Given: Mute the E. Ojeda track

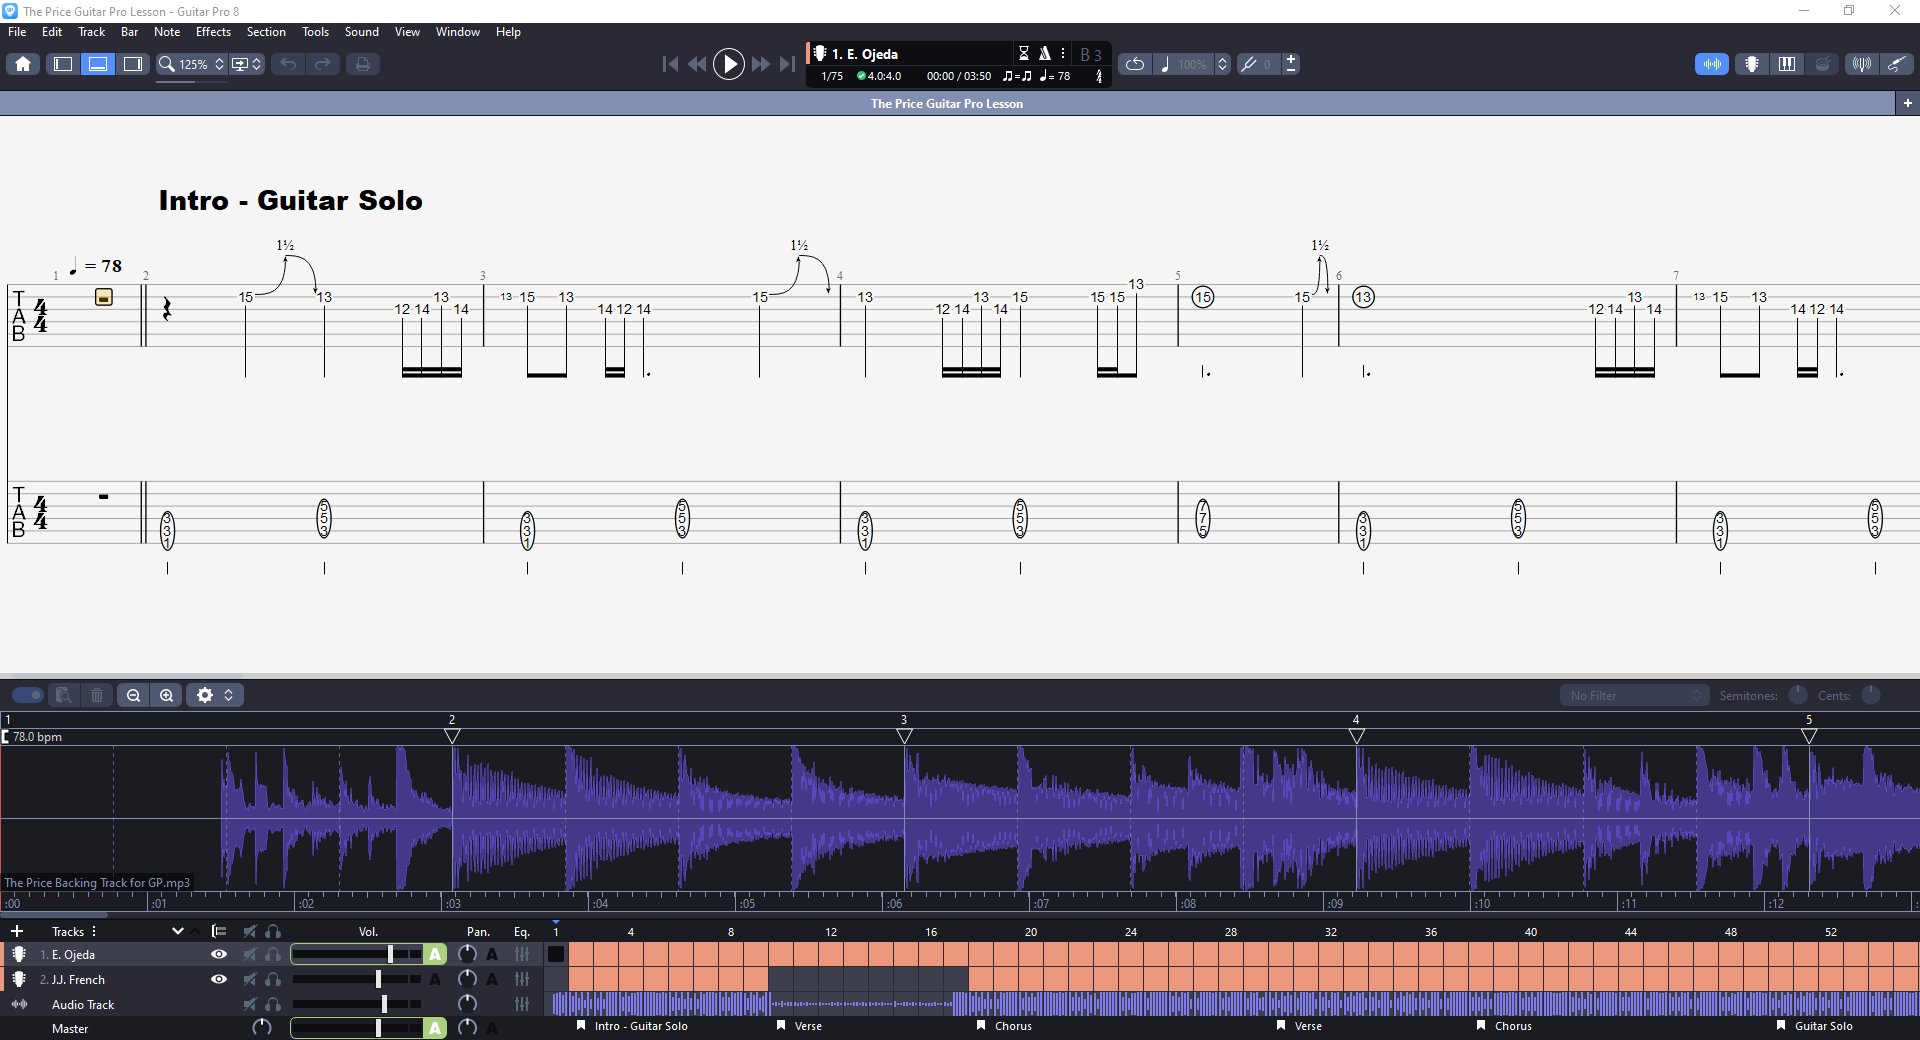Looking at the screenshot, I should tap(250, 954).
